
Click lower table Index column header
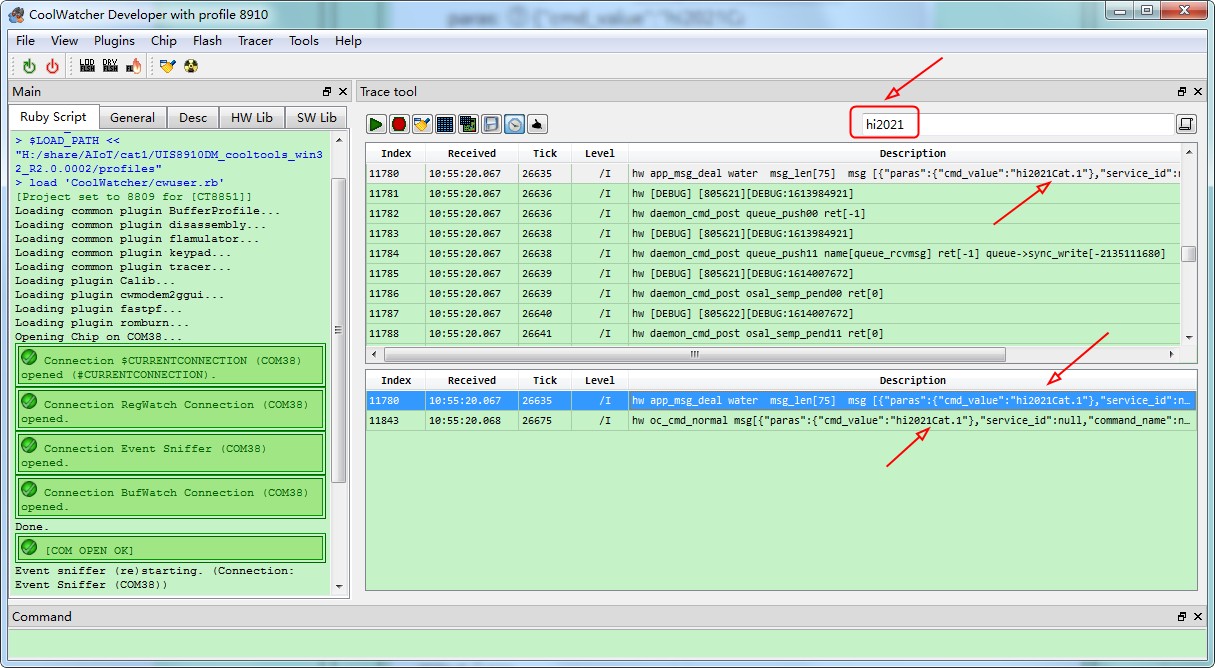(x=396, y=380)
